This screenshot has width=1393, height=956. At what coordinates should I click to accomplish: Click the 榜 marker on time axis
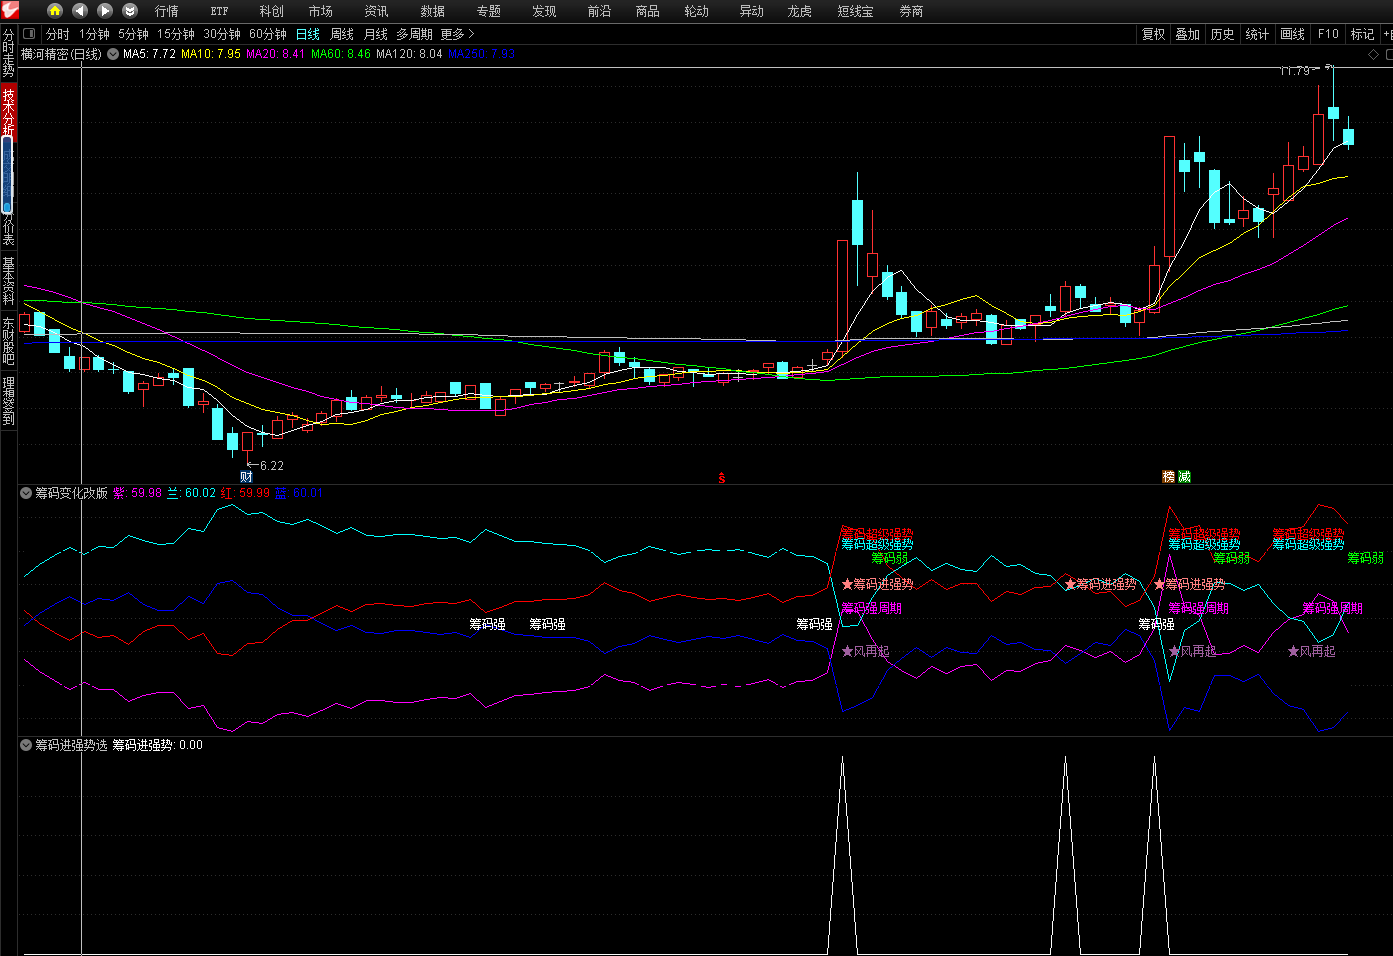(x=1168, y=477)
